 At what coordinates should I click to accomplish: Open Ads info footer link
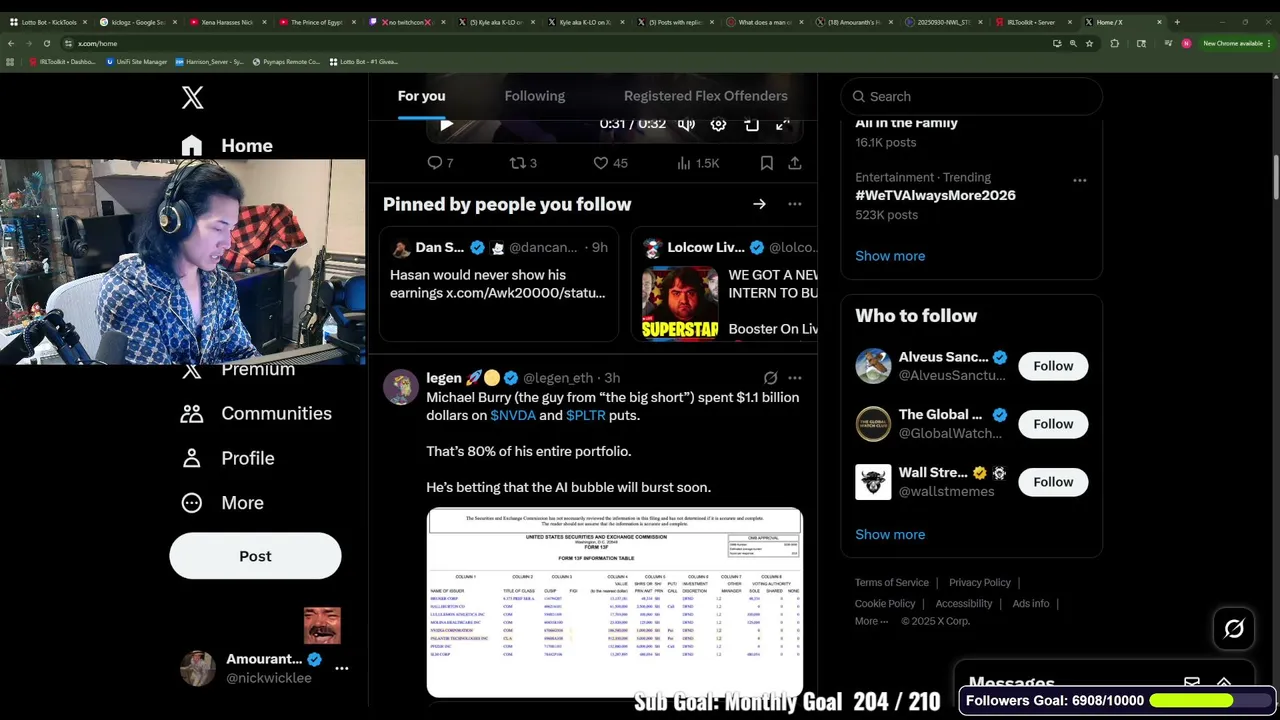(x=1030, y=604)
